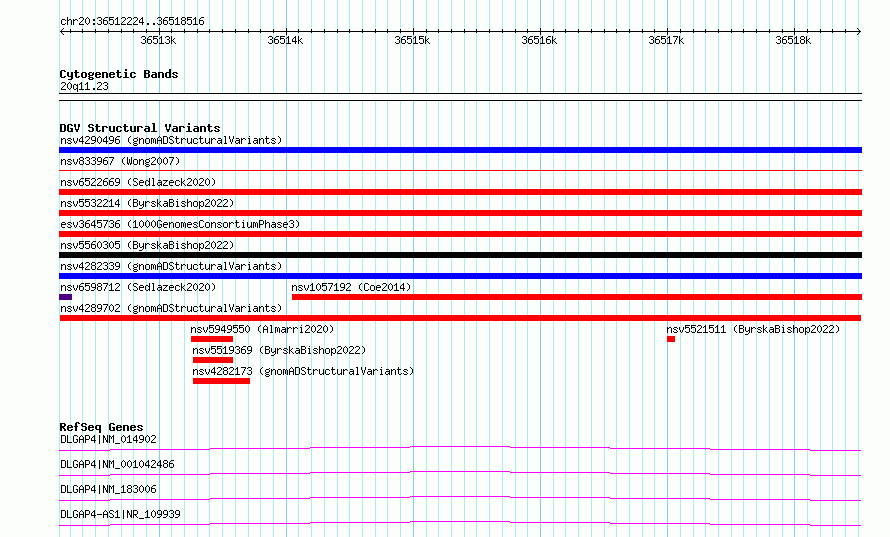Click the right arrow on the ruler

click(859, 32)
